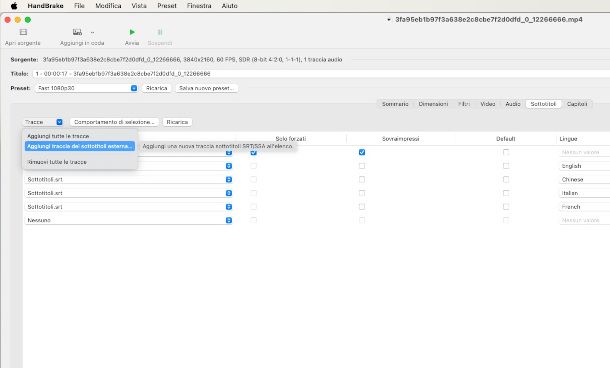Uncheck the checked Sovraimpressi checkbox
Viewport: 610px width, 368px height.
click(x=362, y=152)
